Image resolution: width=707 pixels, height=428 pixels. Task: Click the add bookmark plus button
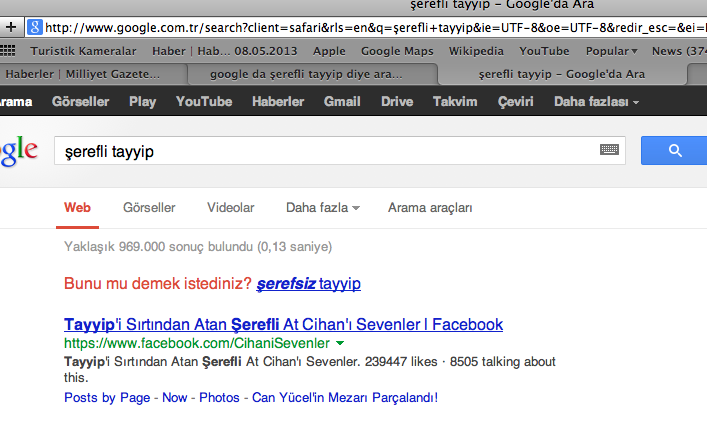(12, 27)
